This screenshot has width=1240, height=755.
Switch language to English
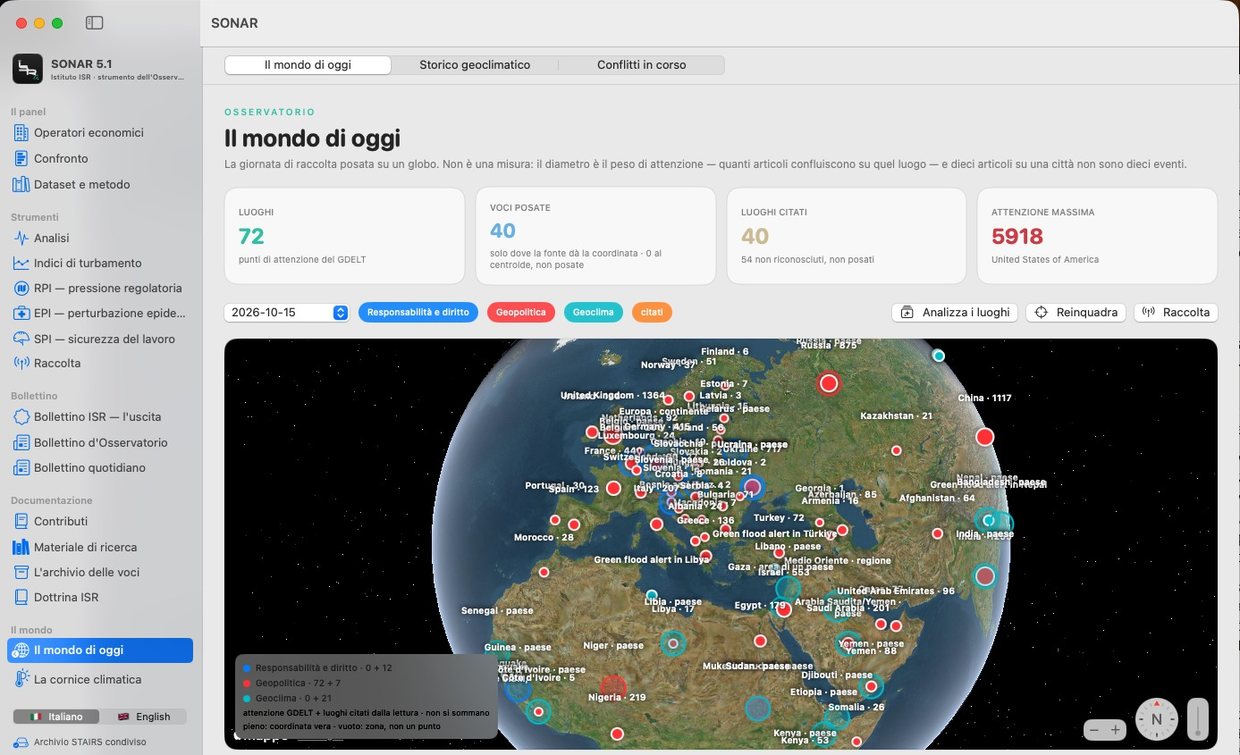tap(143, 716)
